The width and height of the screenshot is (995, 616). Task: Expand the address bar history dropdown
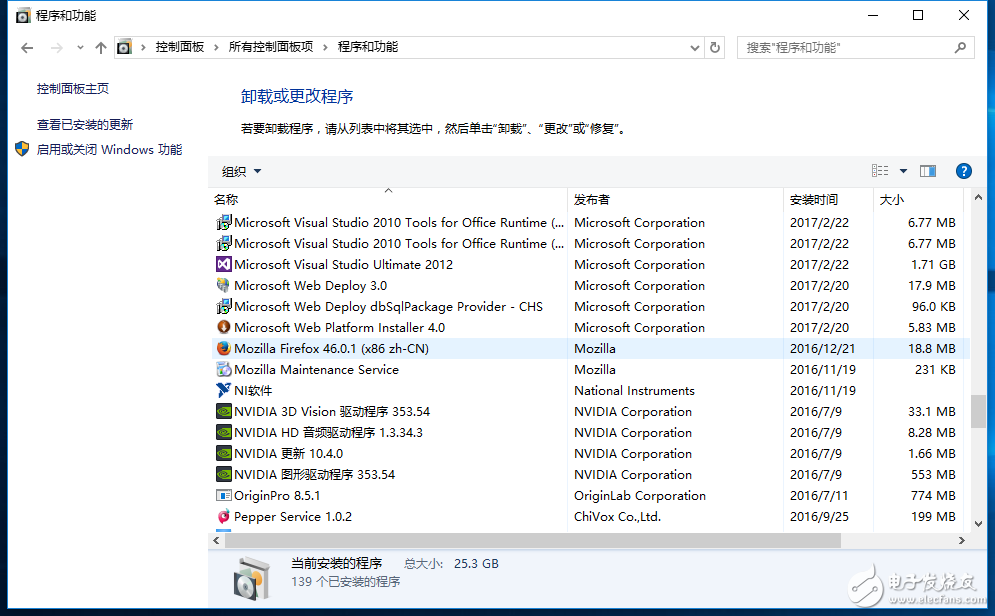[694, 48]
